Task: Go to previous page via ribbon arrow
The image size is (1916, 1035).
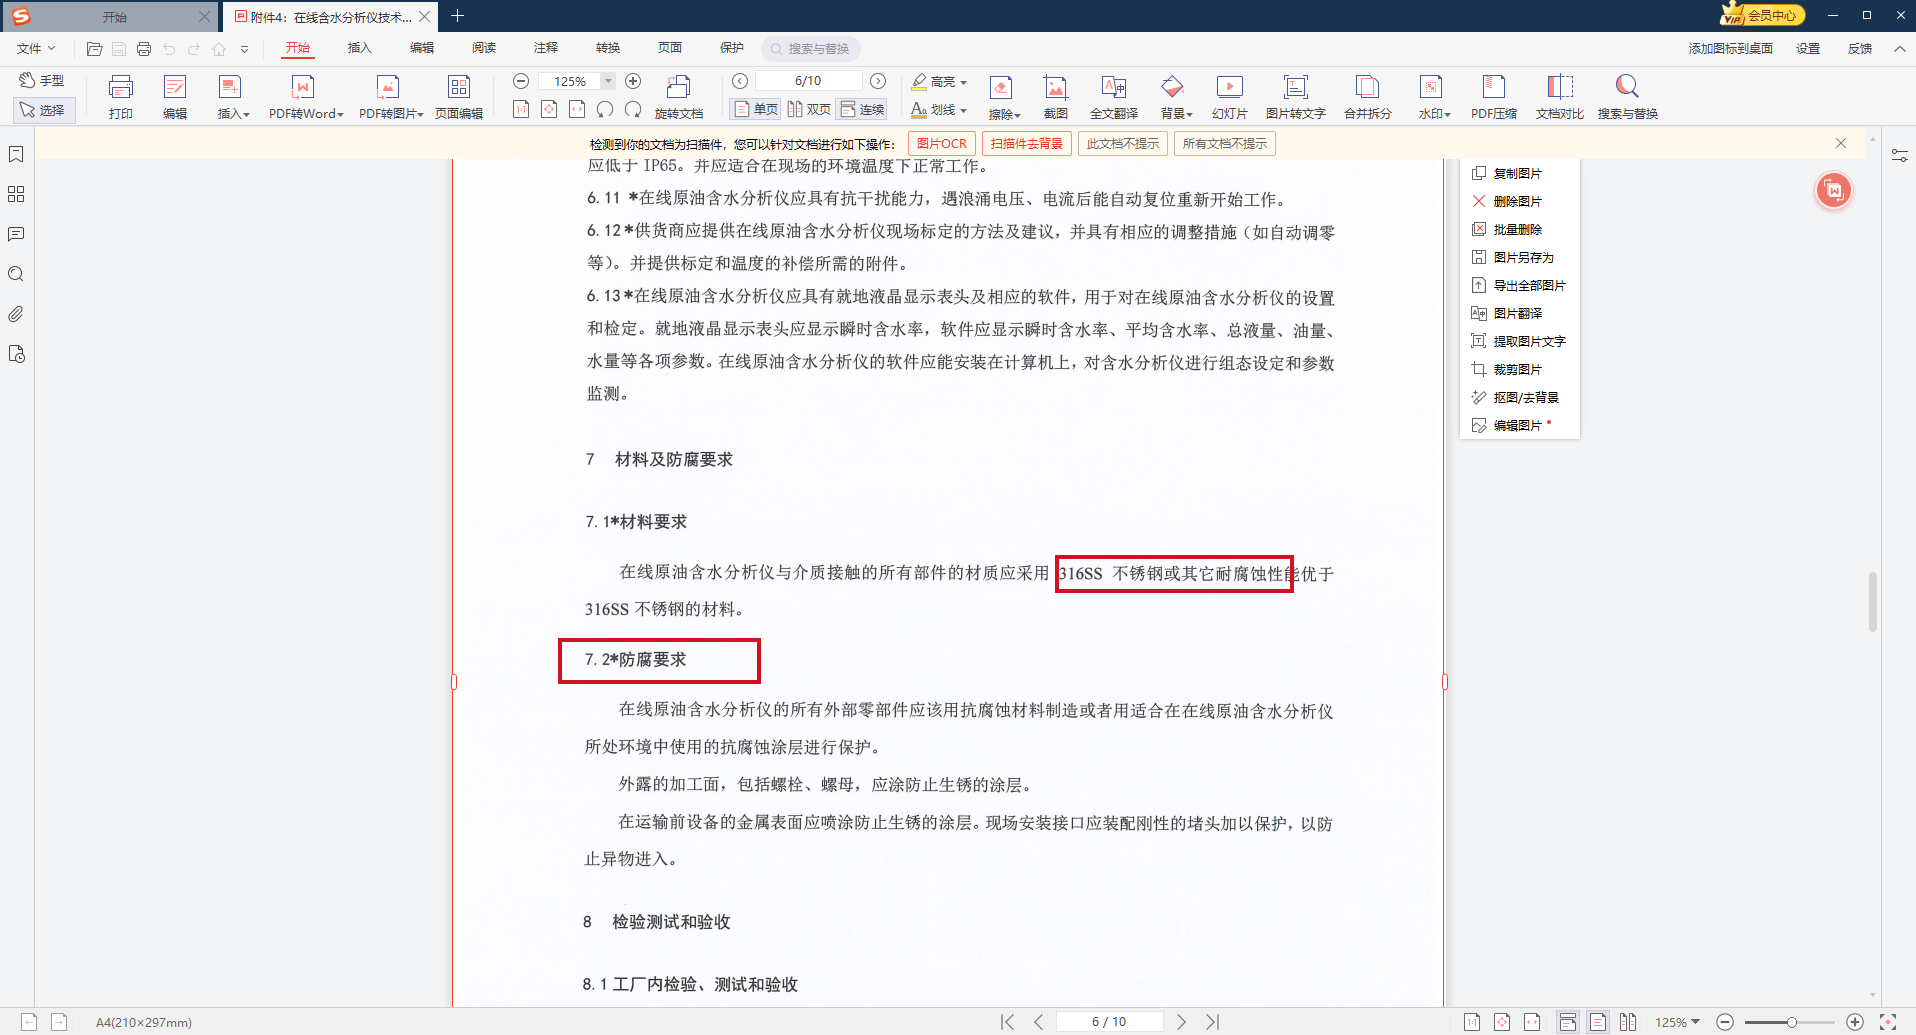Action: pyautogui.click(x=740, y=81)
